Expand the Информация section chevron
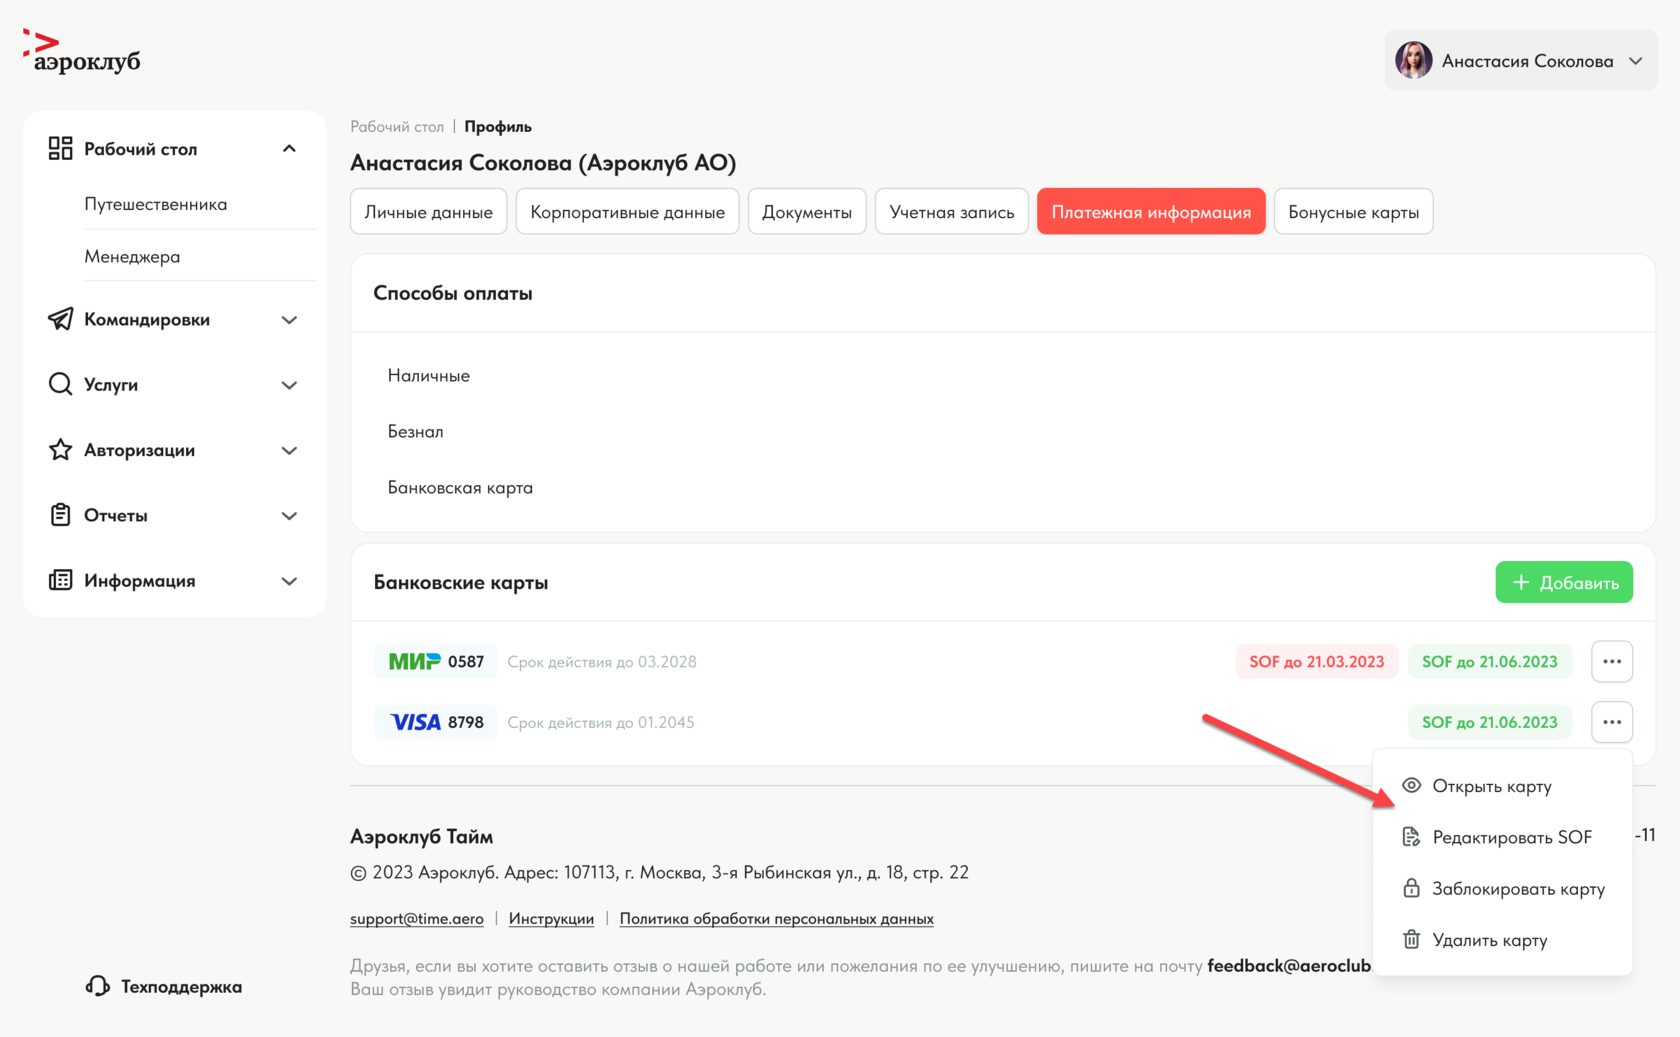Screen dimensions: 1680x1037 (289, 581)
